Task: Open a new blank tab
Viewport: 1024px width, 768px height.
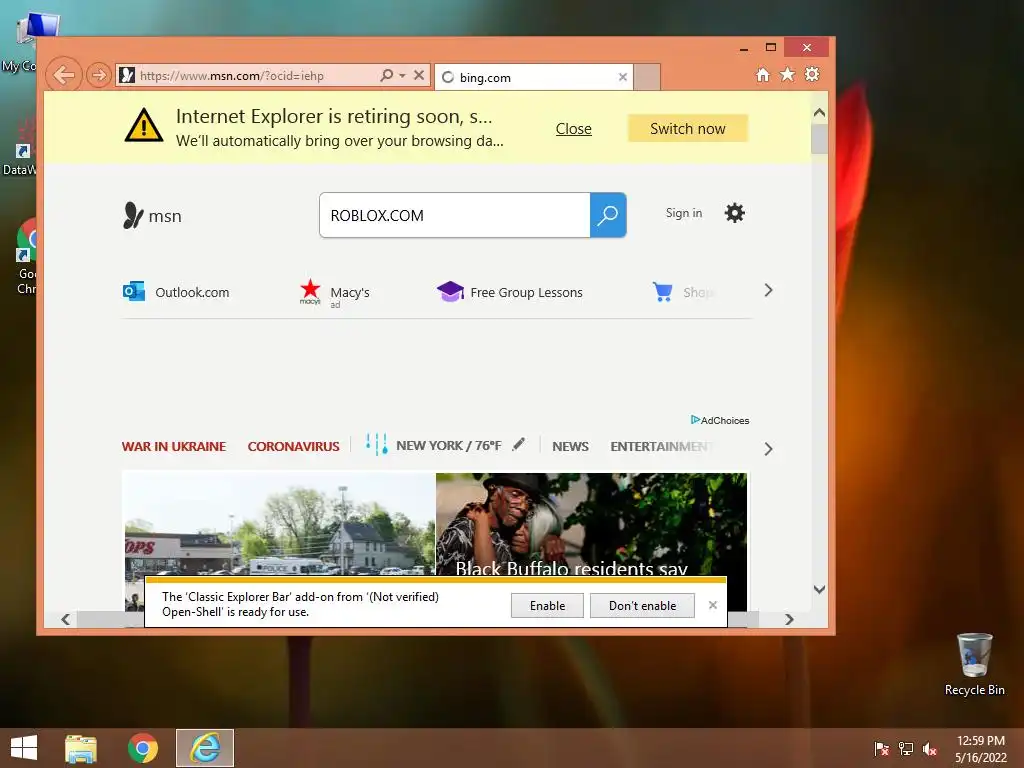Action: coord(647,77)
